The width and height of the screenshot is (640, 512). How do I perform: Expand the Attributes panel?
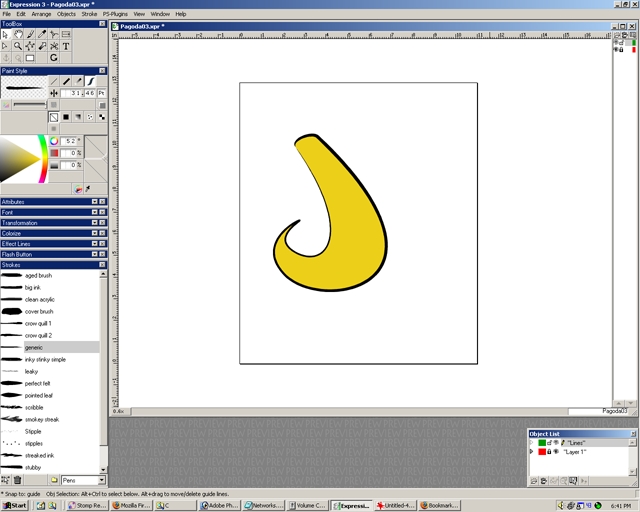click(94, 202)
